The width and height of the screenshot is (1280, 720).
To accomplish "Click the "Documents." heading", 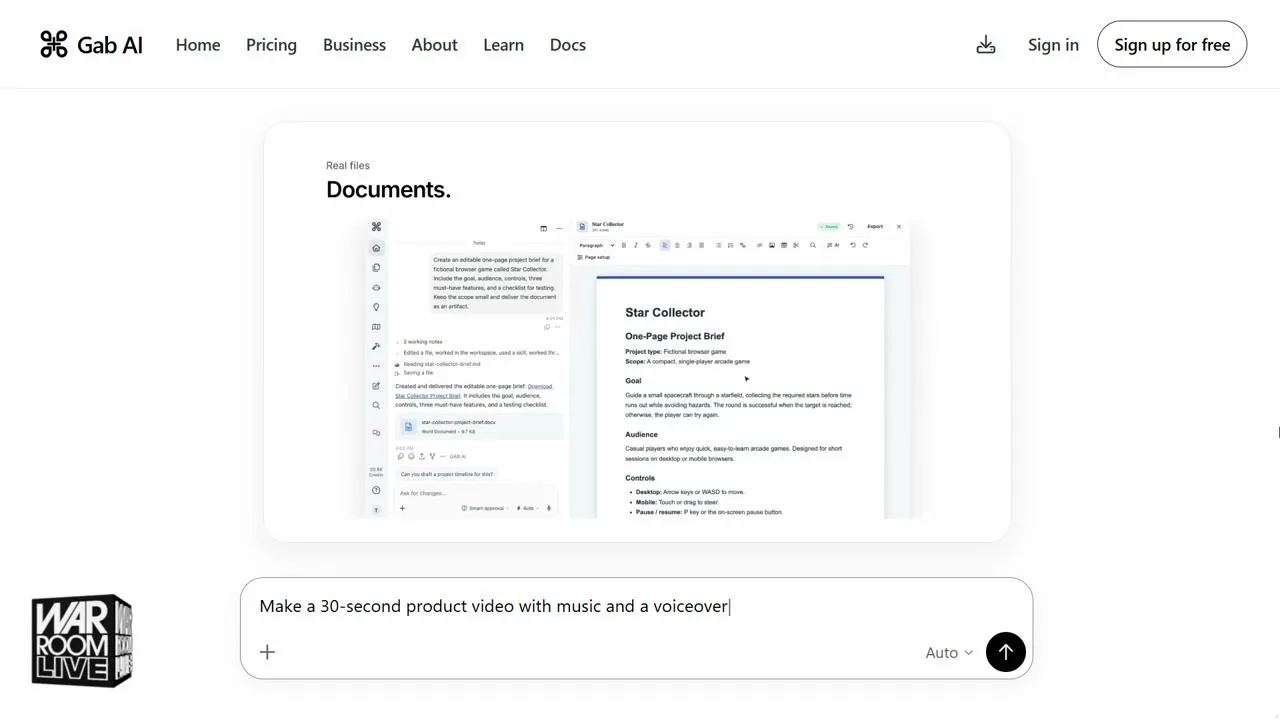I will [388, 189].
